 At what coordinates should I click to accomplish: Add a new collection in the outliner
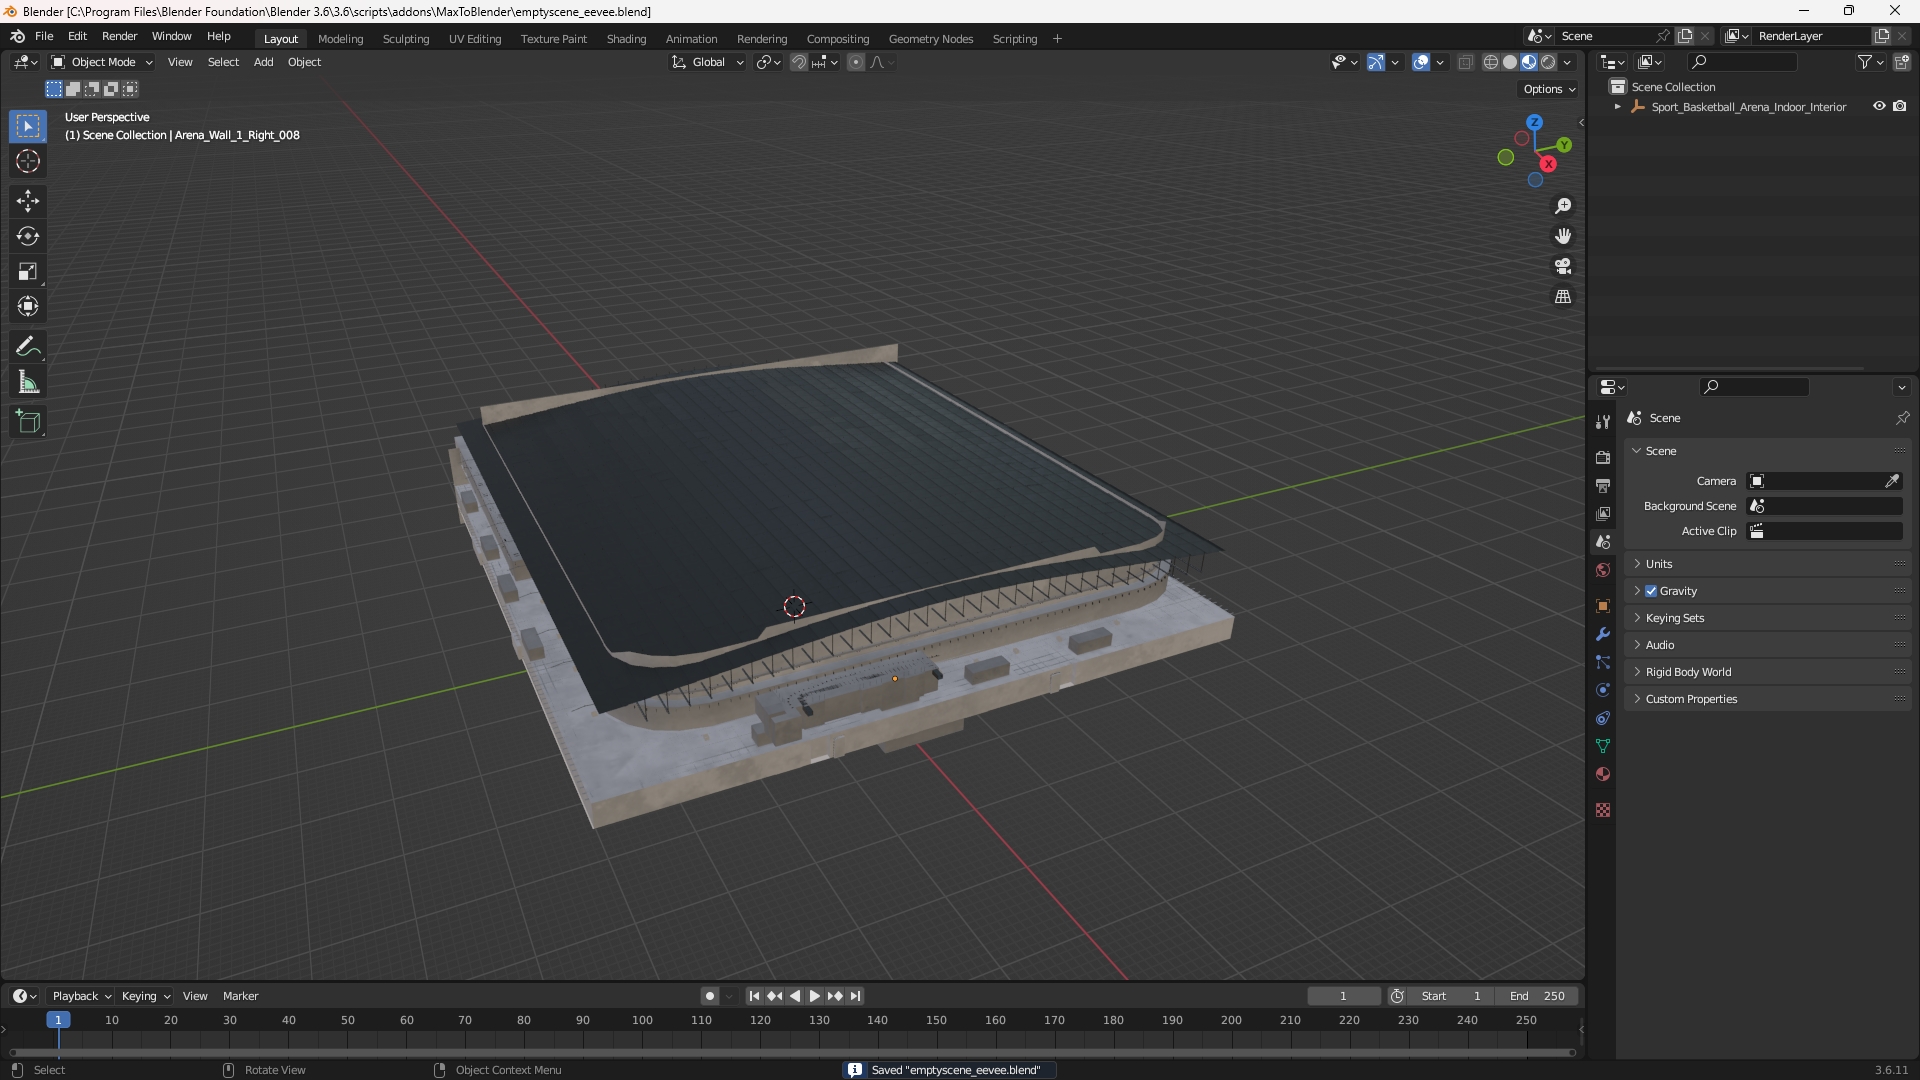point(1902,62)
